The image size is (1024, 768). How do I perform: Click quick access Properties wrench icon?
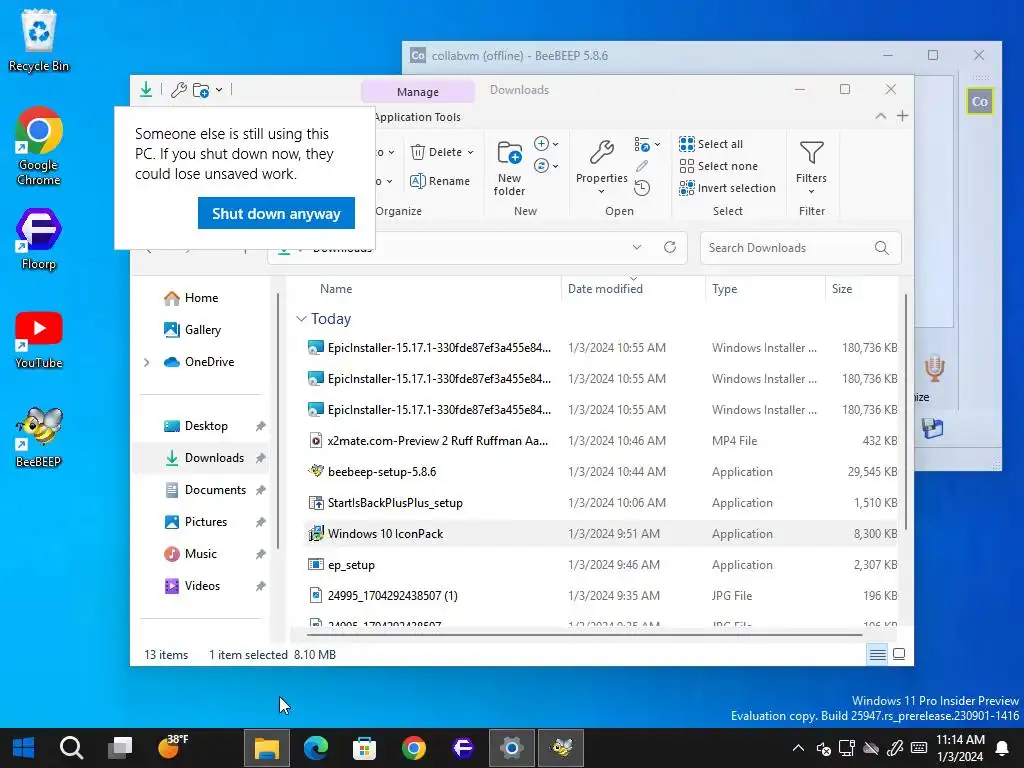click(x=178, y=89)
